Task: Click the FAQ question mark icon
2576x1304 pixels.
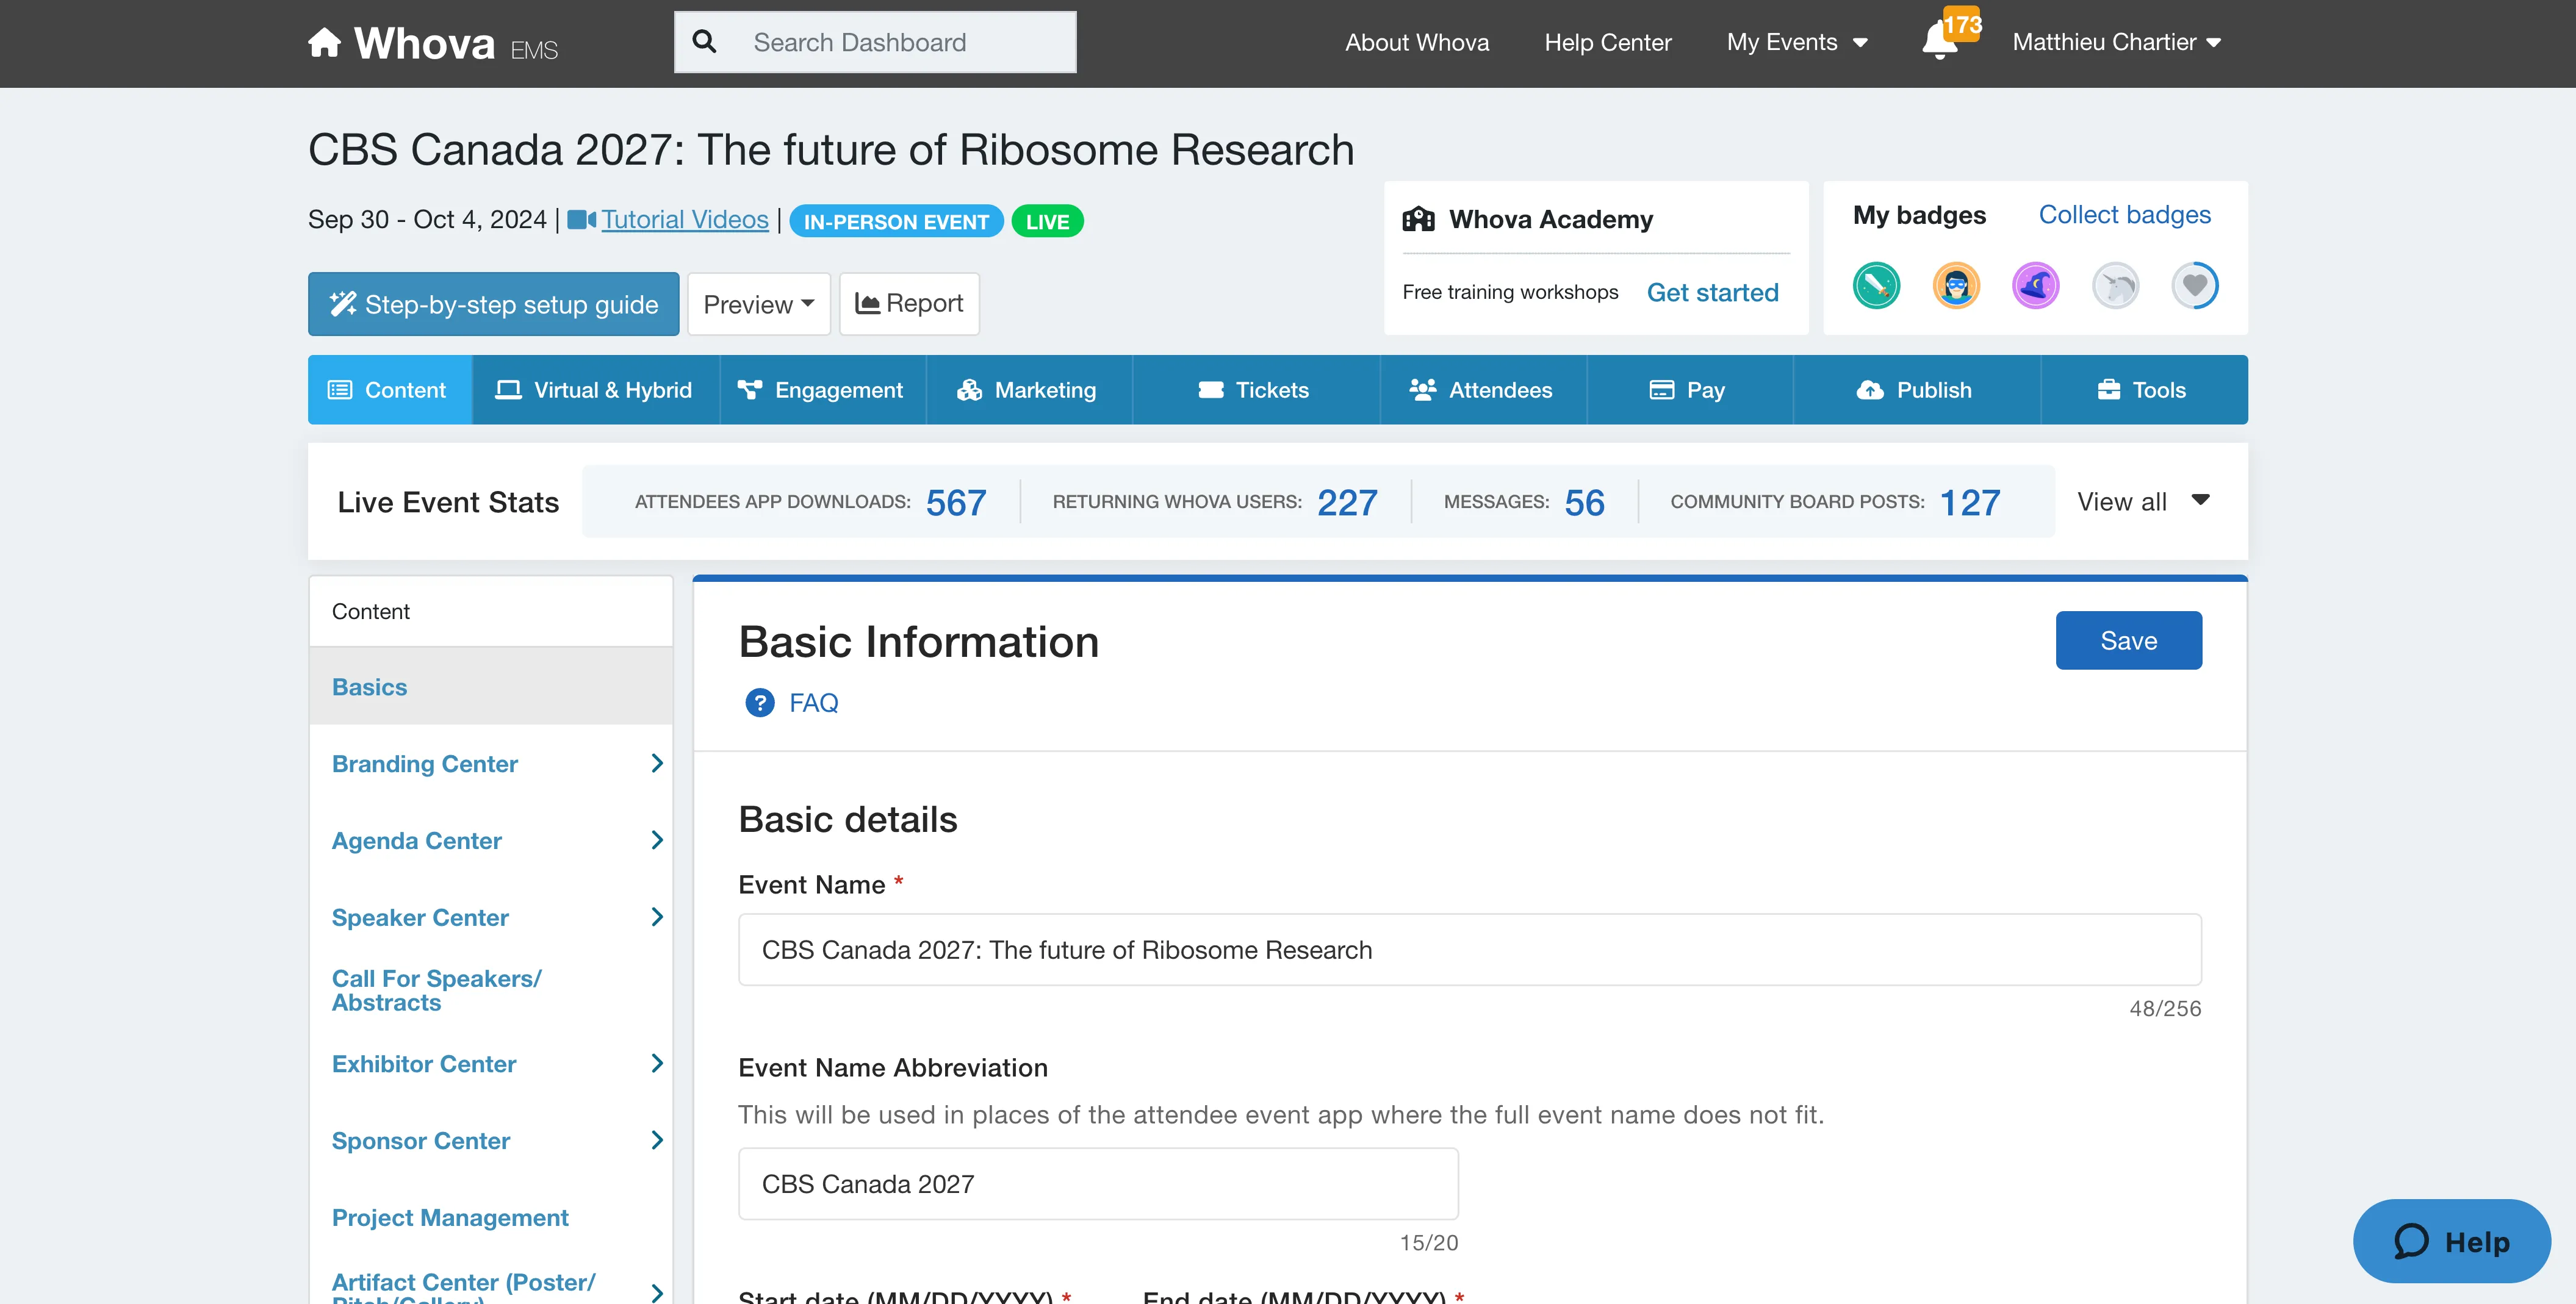Action: 760,703
